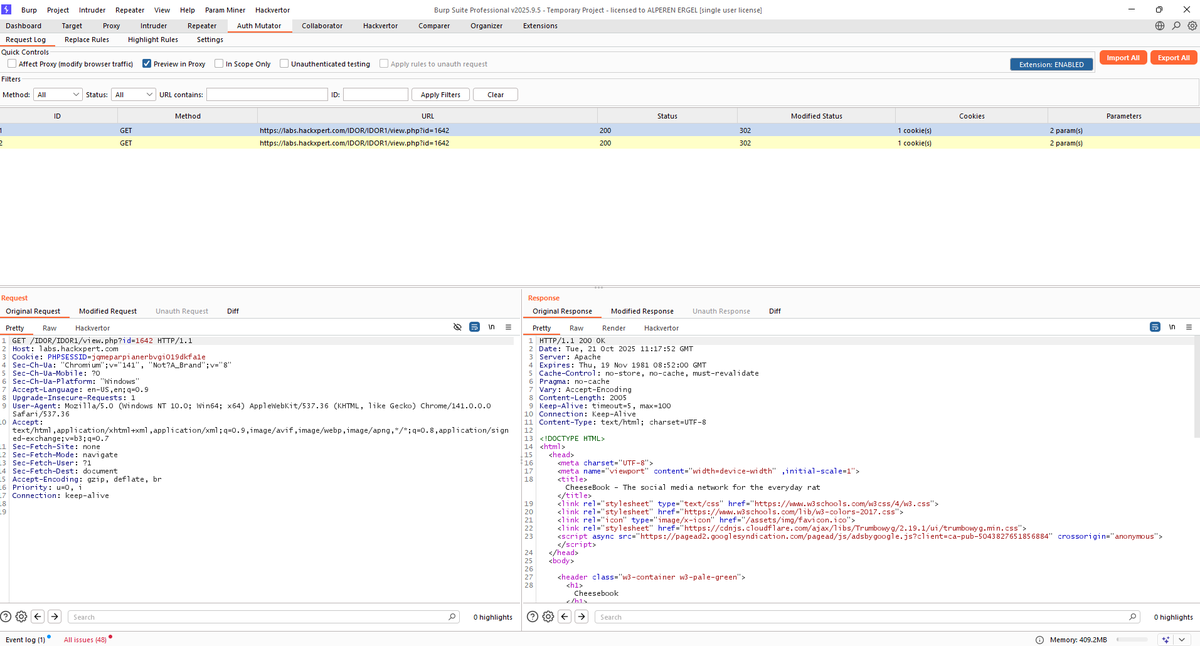Click the memory usage progress bar
Viewport: 1200px width, 646px height.
pos(1133,639)
